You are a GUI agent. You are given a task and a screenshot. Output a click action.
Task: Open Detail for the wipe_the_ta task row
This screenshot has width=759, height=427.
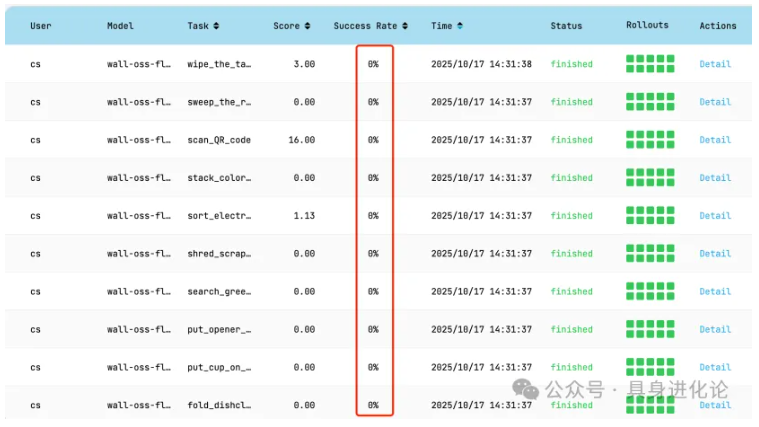[x=715, y=64]
